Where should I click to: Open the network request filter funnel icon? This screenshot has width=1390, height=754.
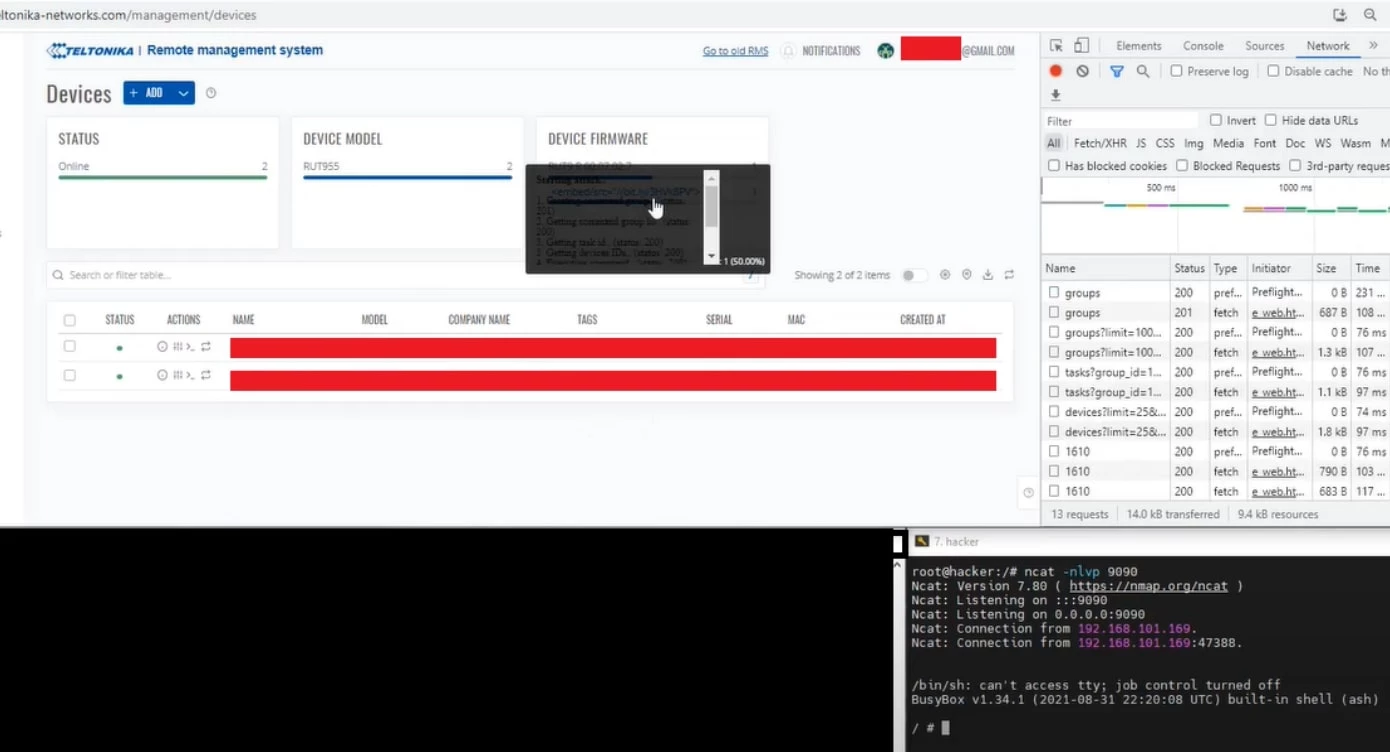pyautogui.click(x=1117, y=71)
